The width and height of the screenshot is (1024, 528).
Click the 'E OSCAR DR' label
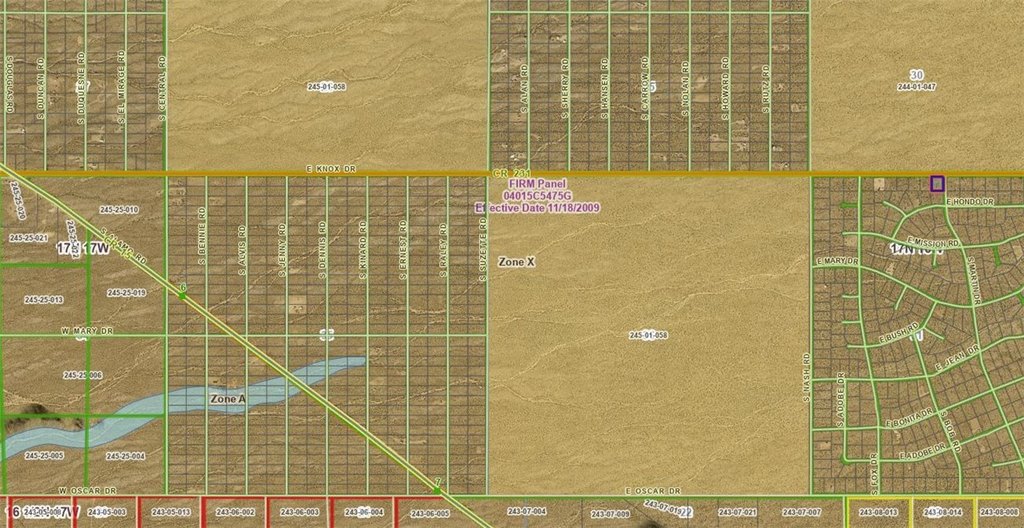[x=653, y=491]
